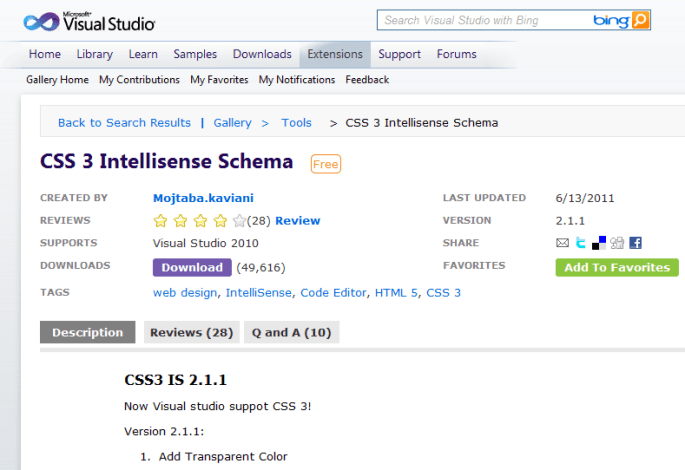Viewport: 685px width, 470px height.
Task: Switch to Q and A (10) tab
Action: click(x=291, y=332)
